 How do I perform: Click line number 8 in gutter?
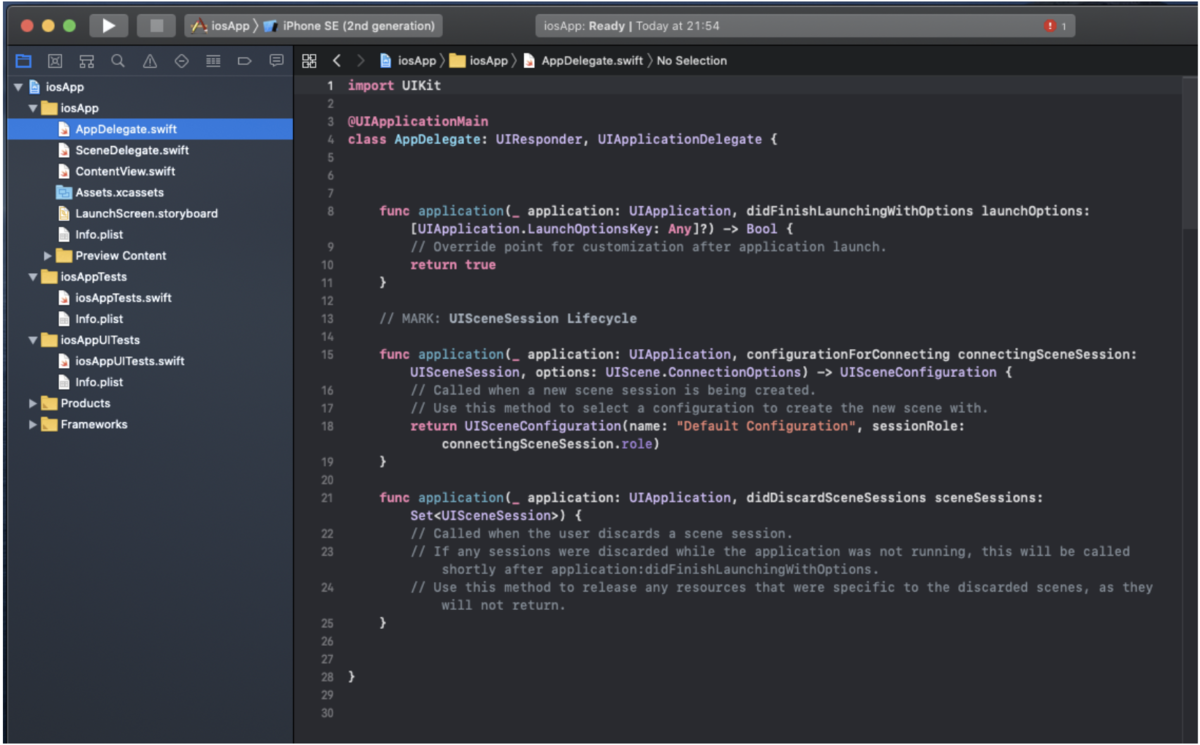tap(330, 212)
